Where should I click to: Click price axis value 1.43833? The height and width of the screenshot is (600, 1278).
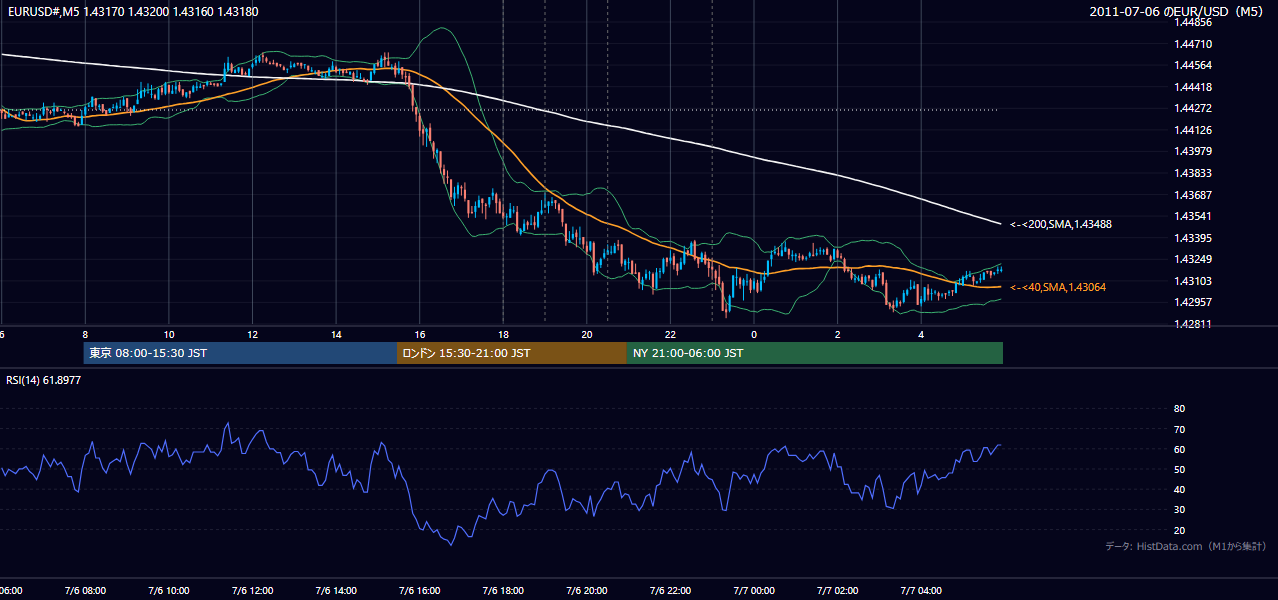(1193, 173)
